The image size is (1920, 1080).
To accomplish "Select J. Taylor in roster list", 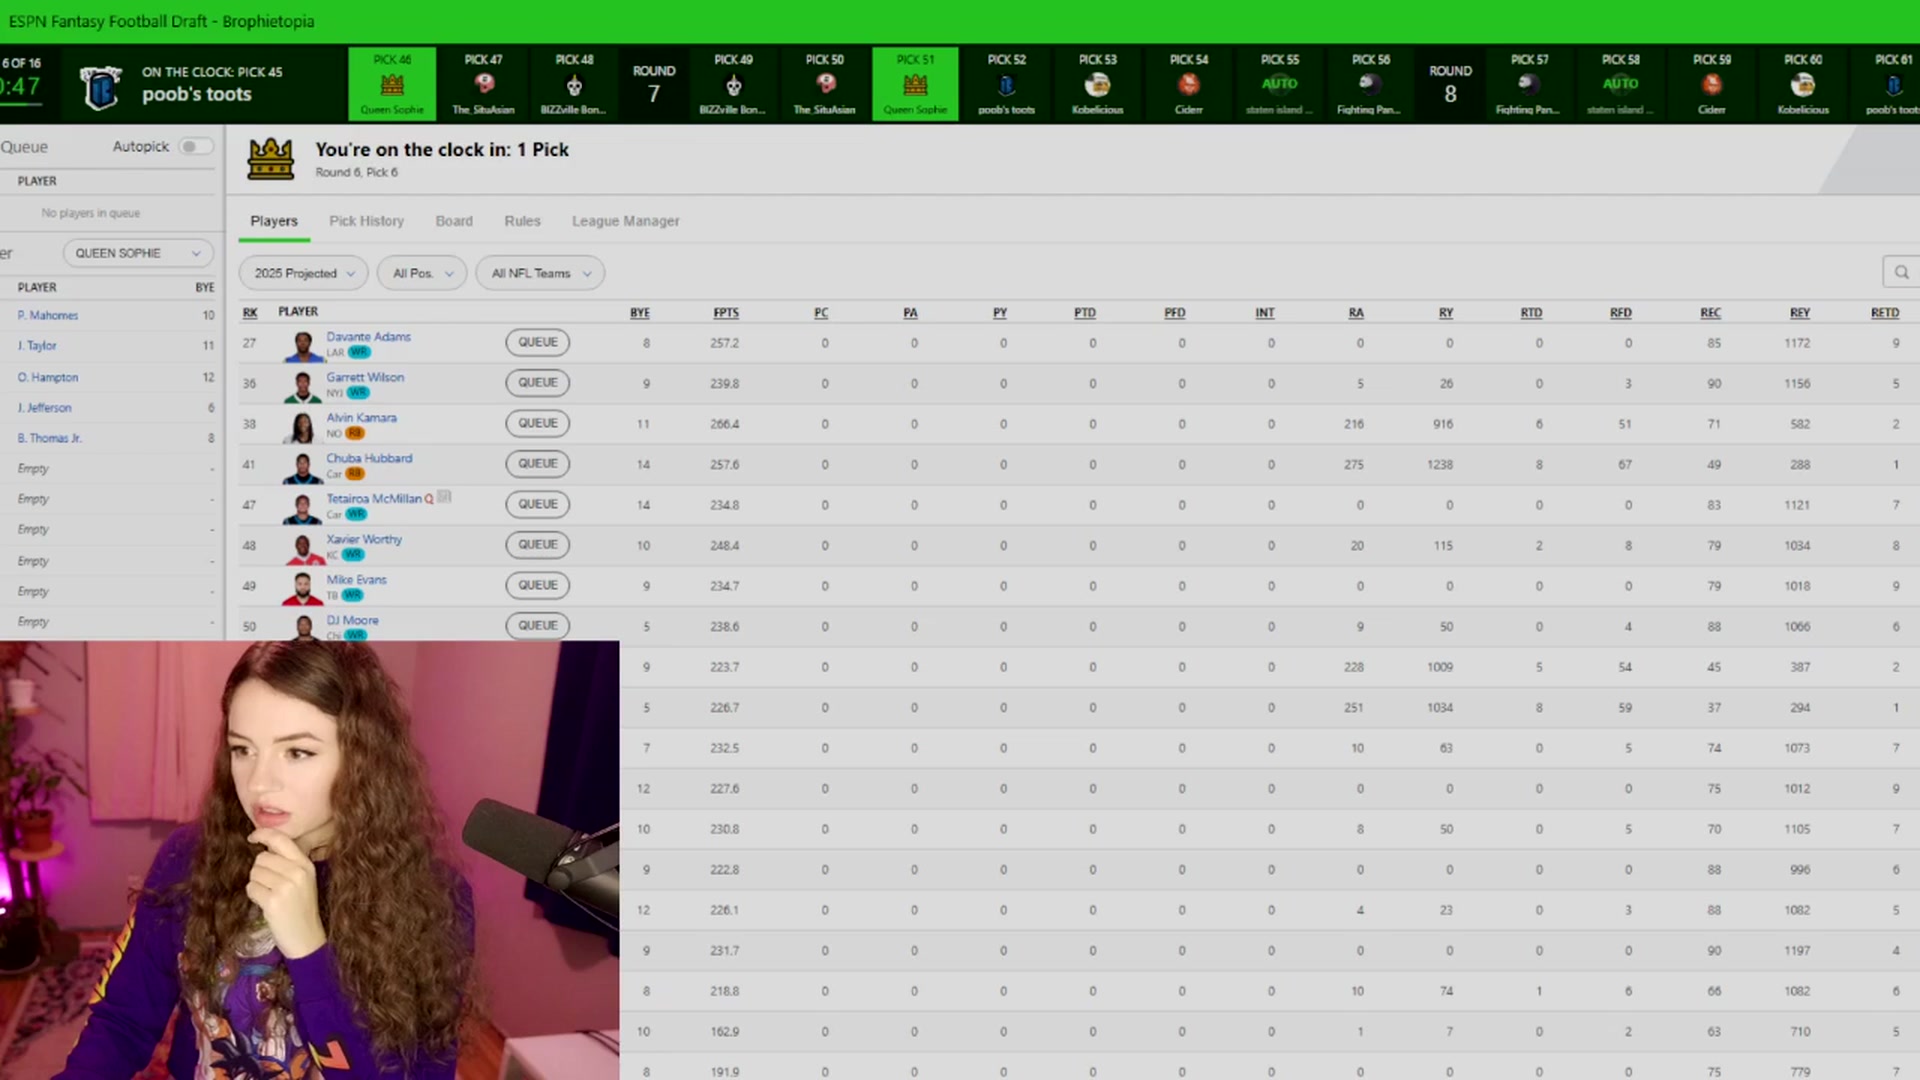I will 37,346.
